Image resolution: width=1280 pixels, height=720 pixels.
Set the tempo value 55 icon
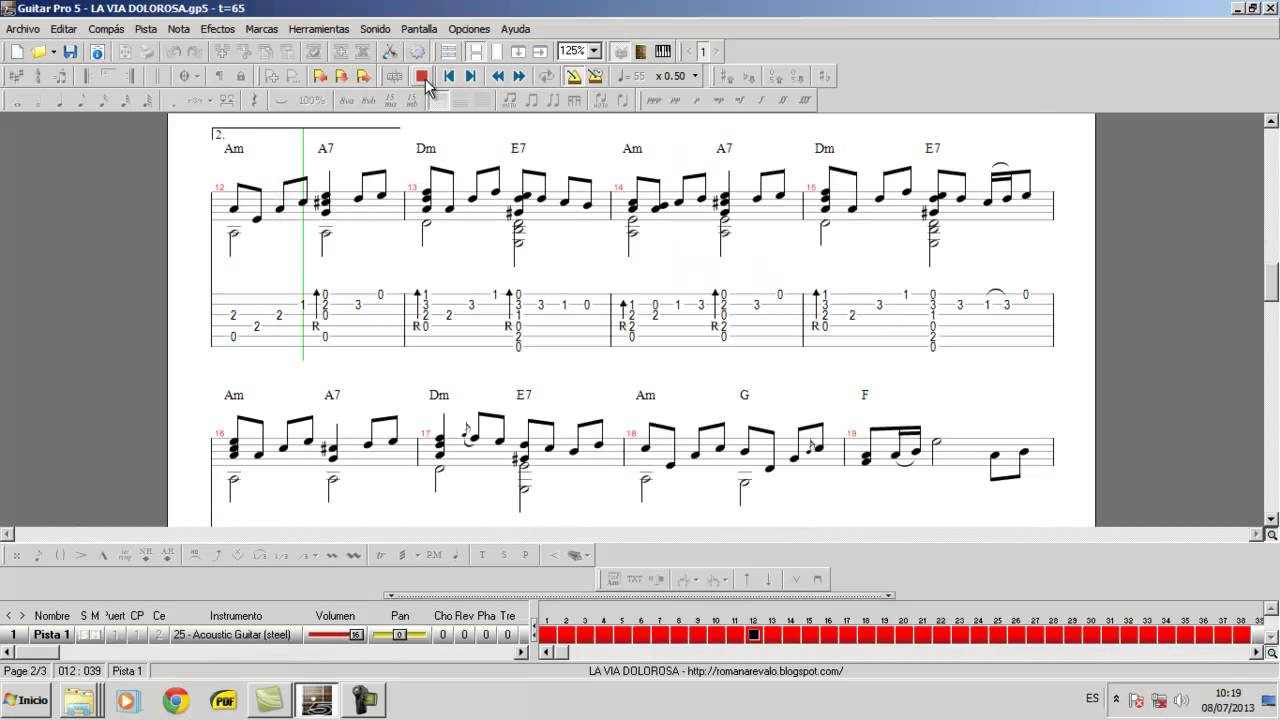coord(632,76)
